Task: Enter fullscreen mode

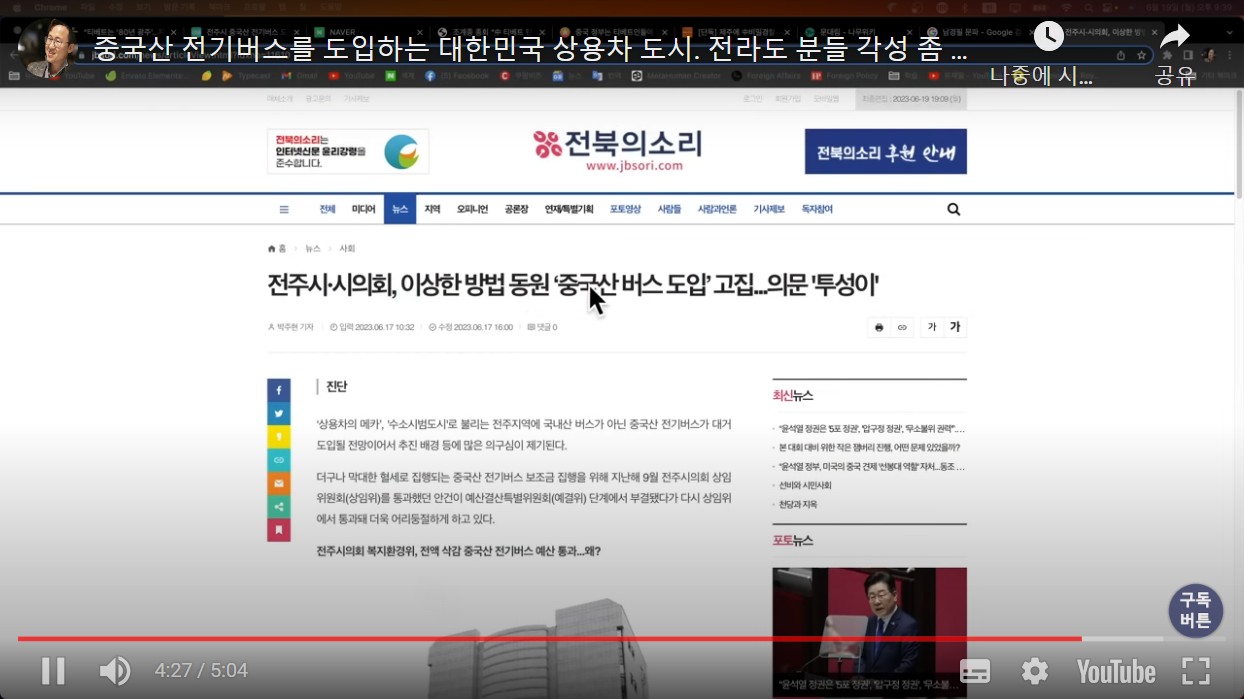Action: (1196, 671)
